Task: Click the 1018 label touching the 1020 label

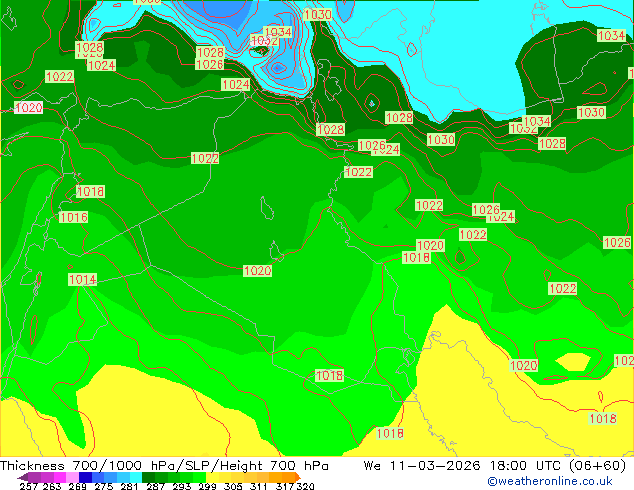Action: pyautogui.click(x=416, y=258)
